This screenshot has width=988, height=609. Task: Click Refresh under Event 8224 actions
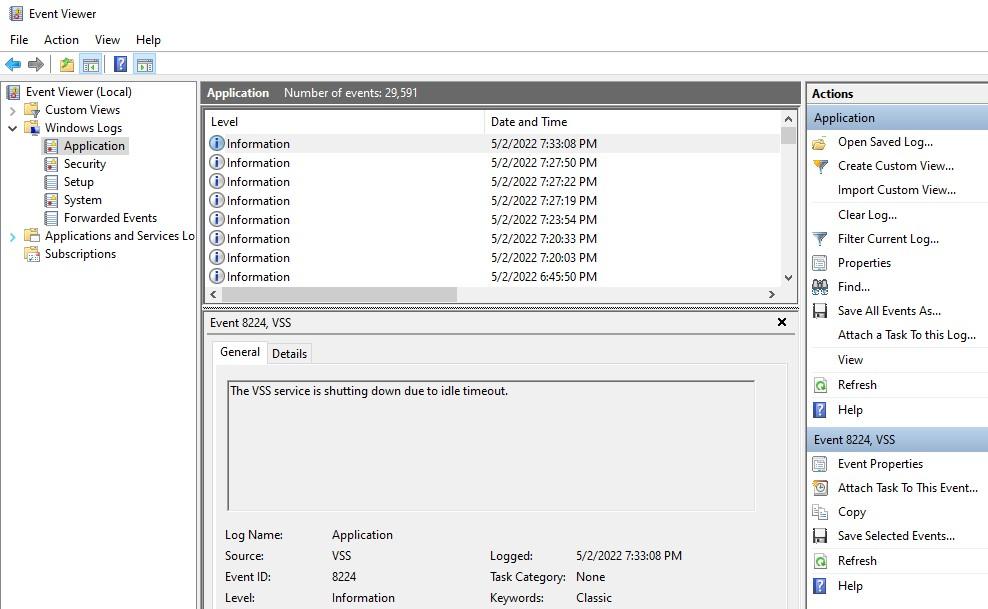click(x=857, y=561)
